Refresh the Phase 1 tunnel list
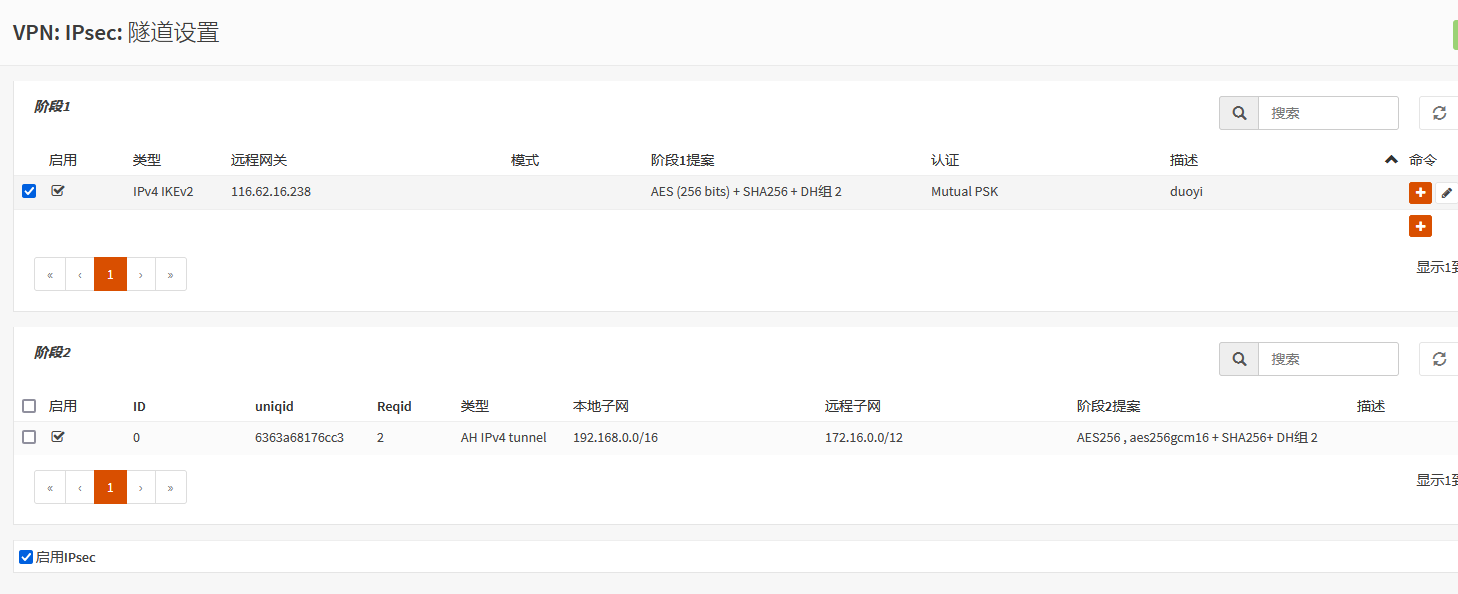 pos(1439,113)
